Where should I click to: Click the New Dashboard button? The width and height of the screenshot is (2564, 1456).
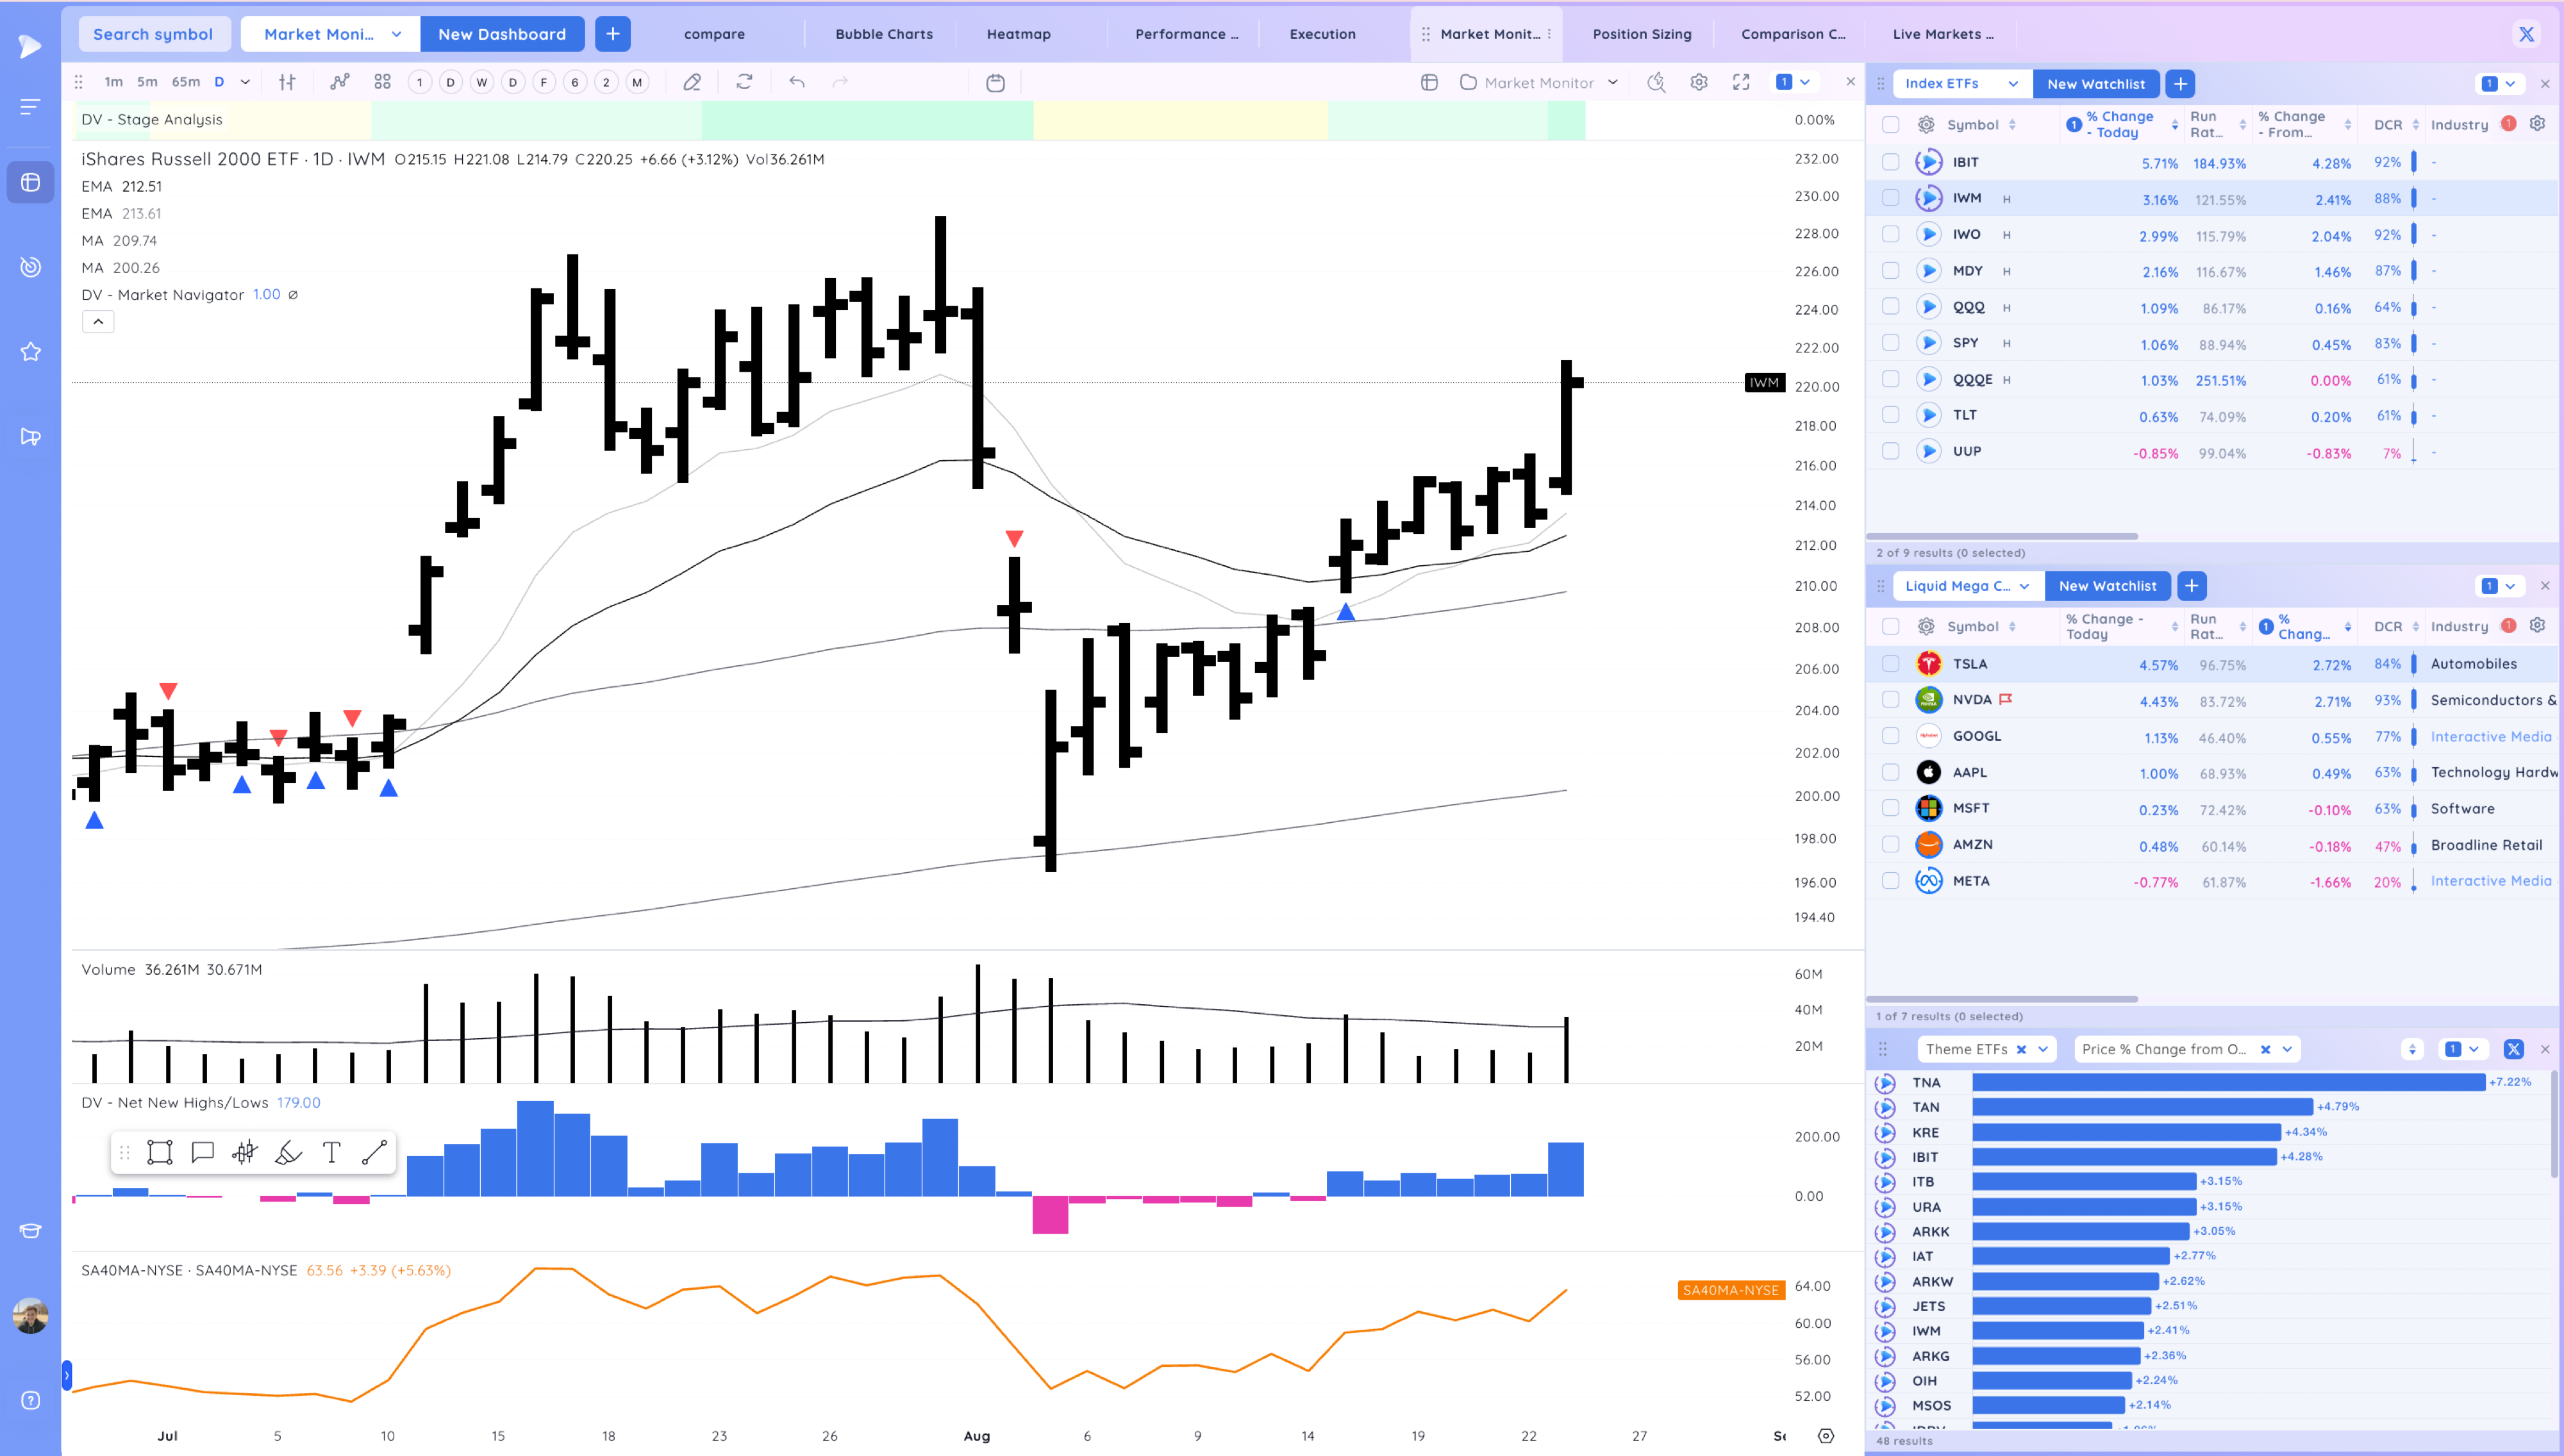click(x=501, y=34)
